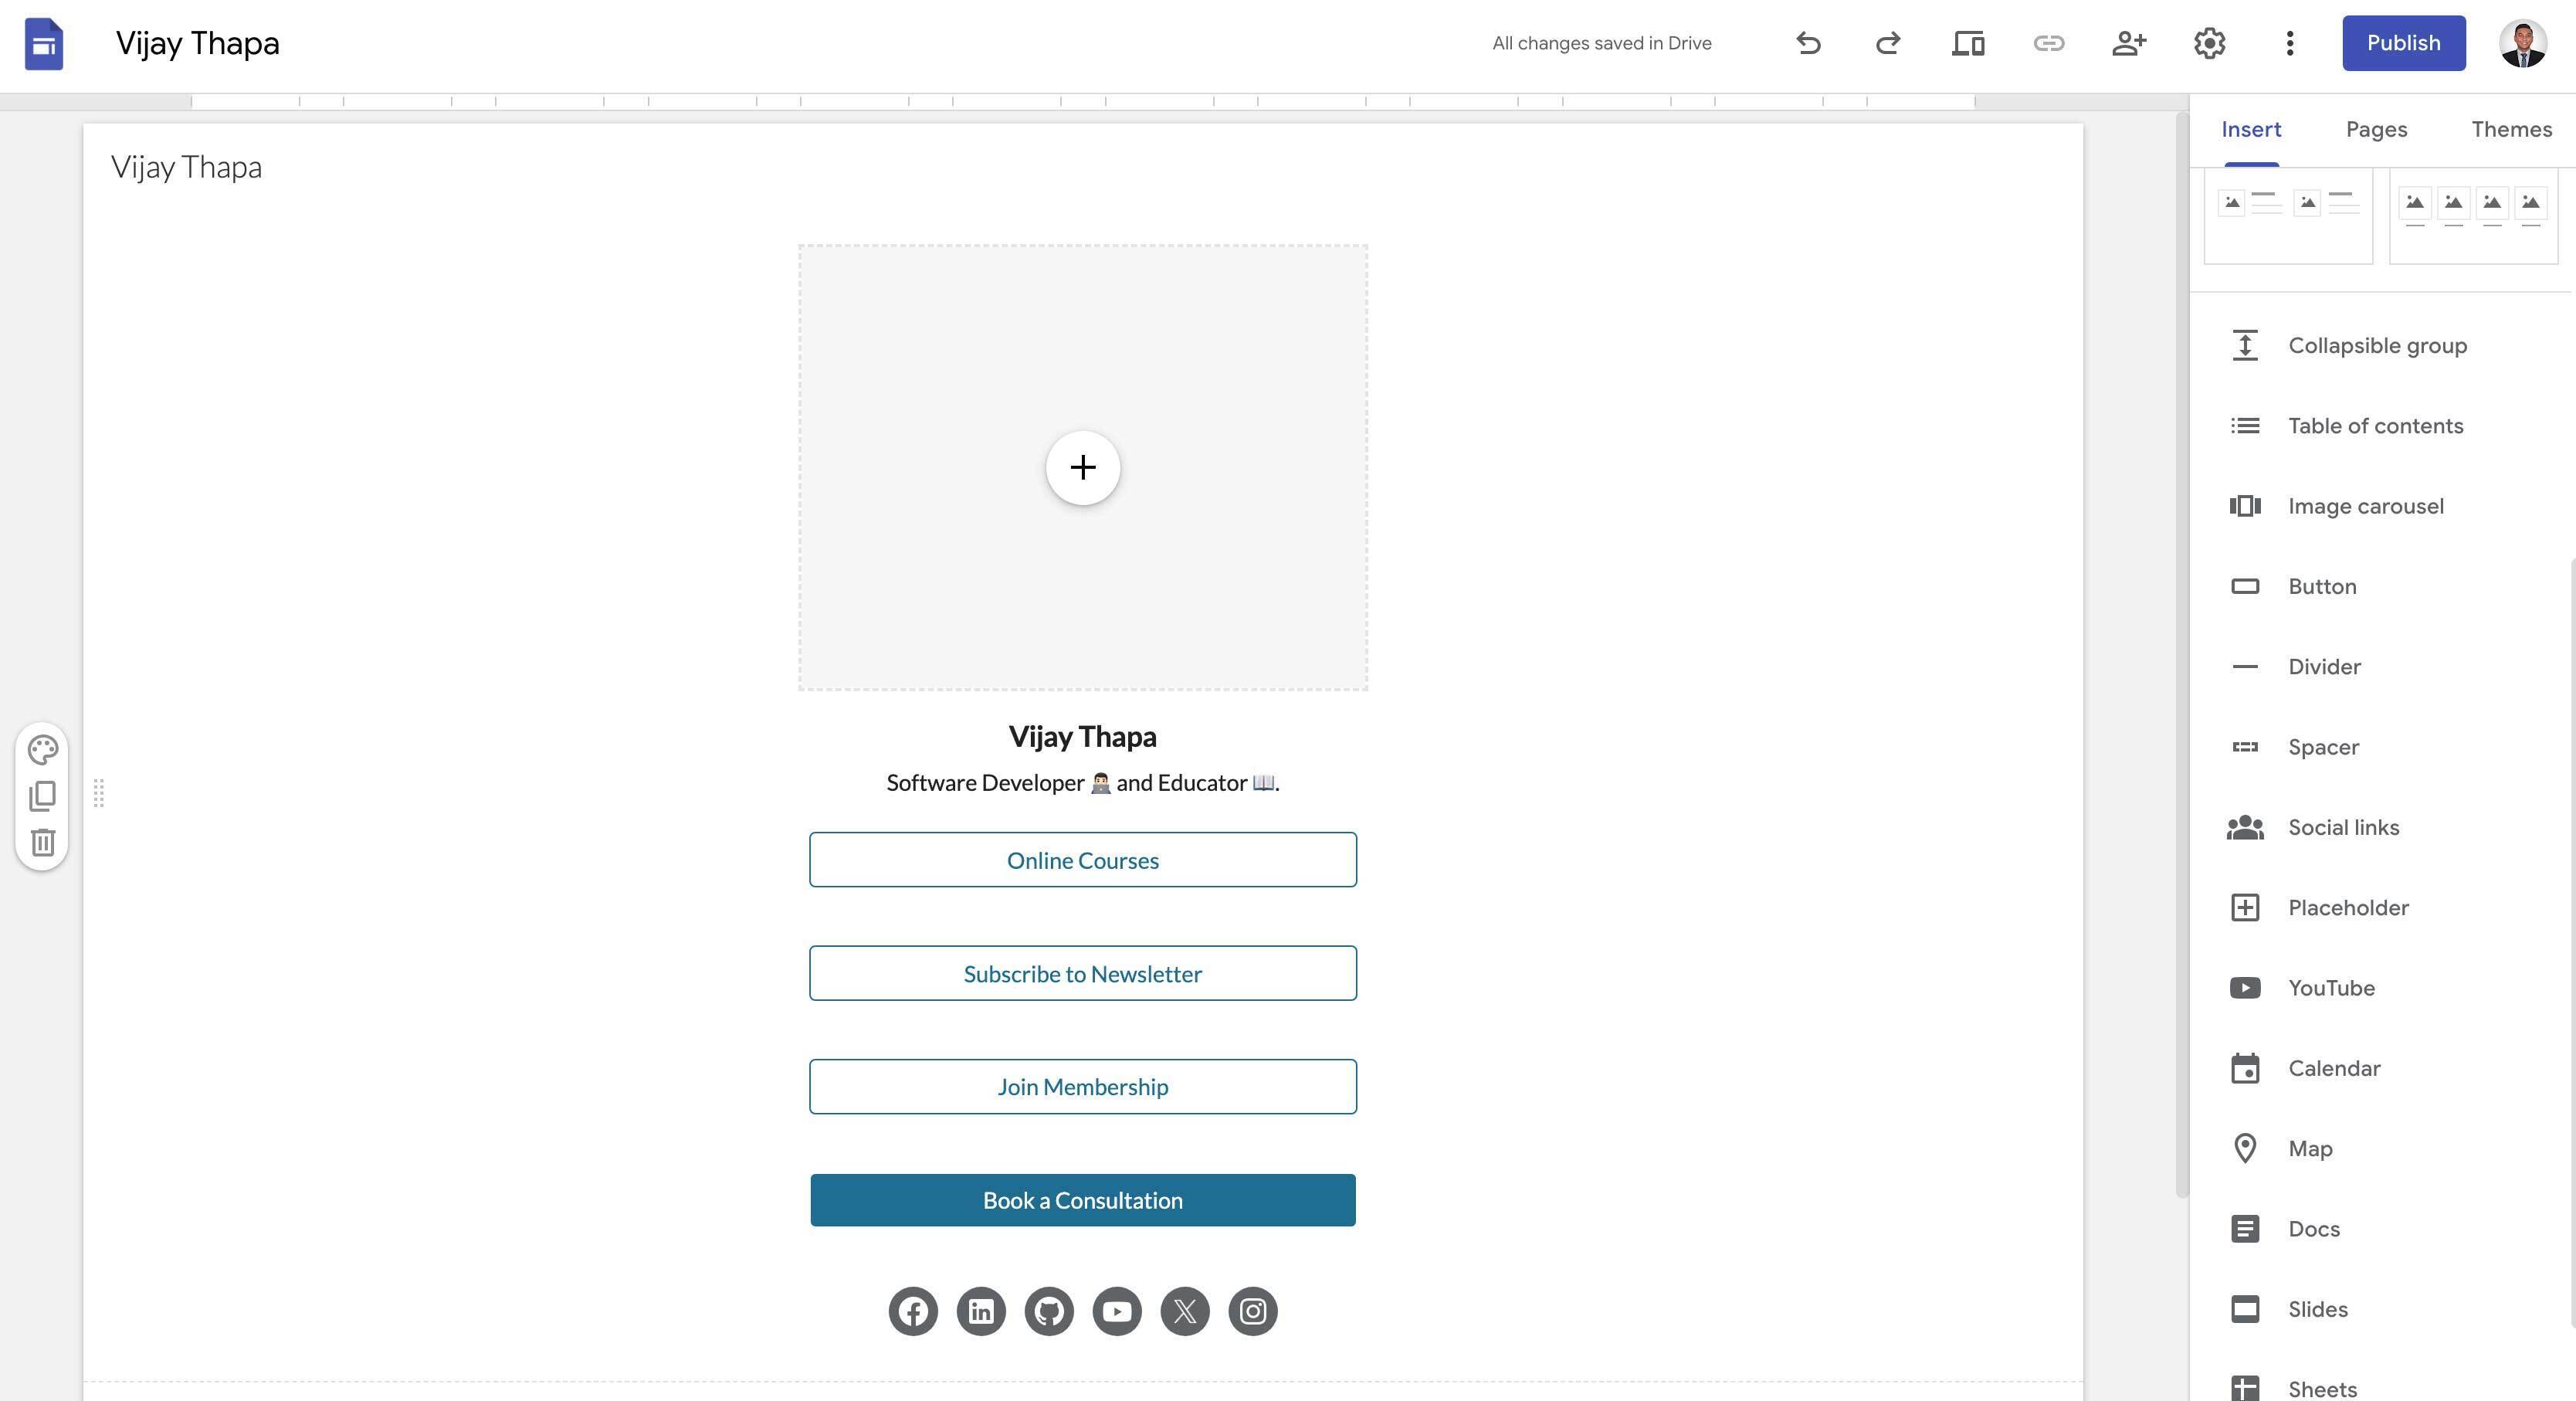Undo the last action
The image size is (2576, 1401).
tap(1808, 43)
